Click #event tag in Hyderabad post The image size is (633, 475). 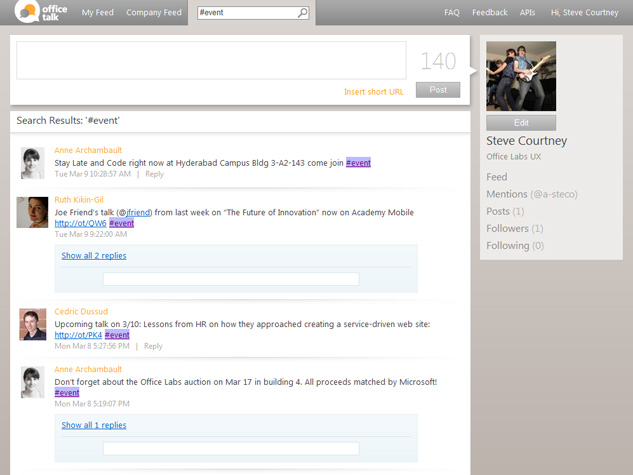(358, 163)
